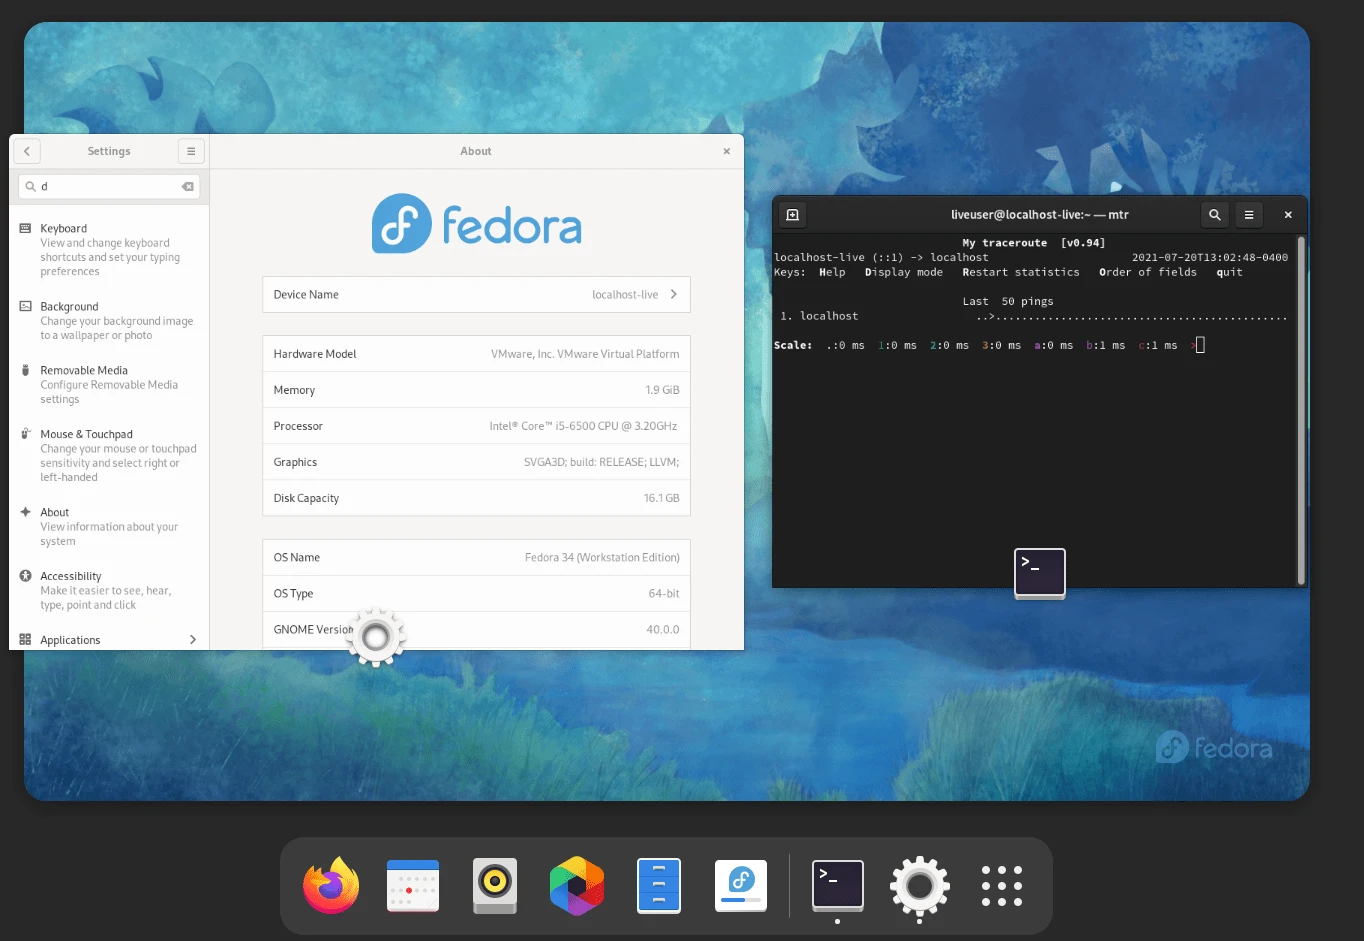Launch the Fedora installer dock icon

pos(741,886)
